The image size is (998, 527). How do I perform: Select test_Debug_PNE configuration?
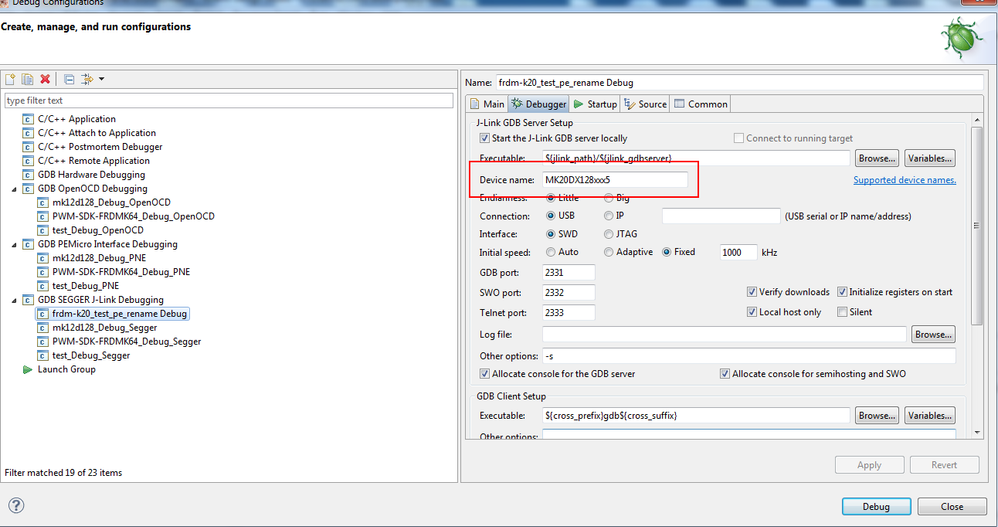pos(85,286)
